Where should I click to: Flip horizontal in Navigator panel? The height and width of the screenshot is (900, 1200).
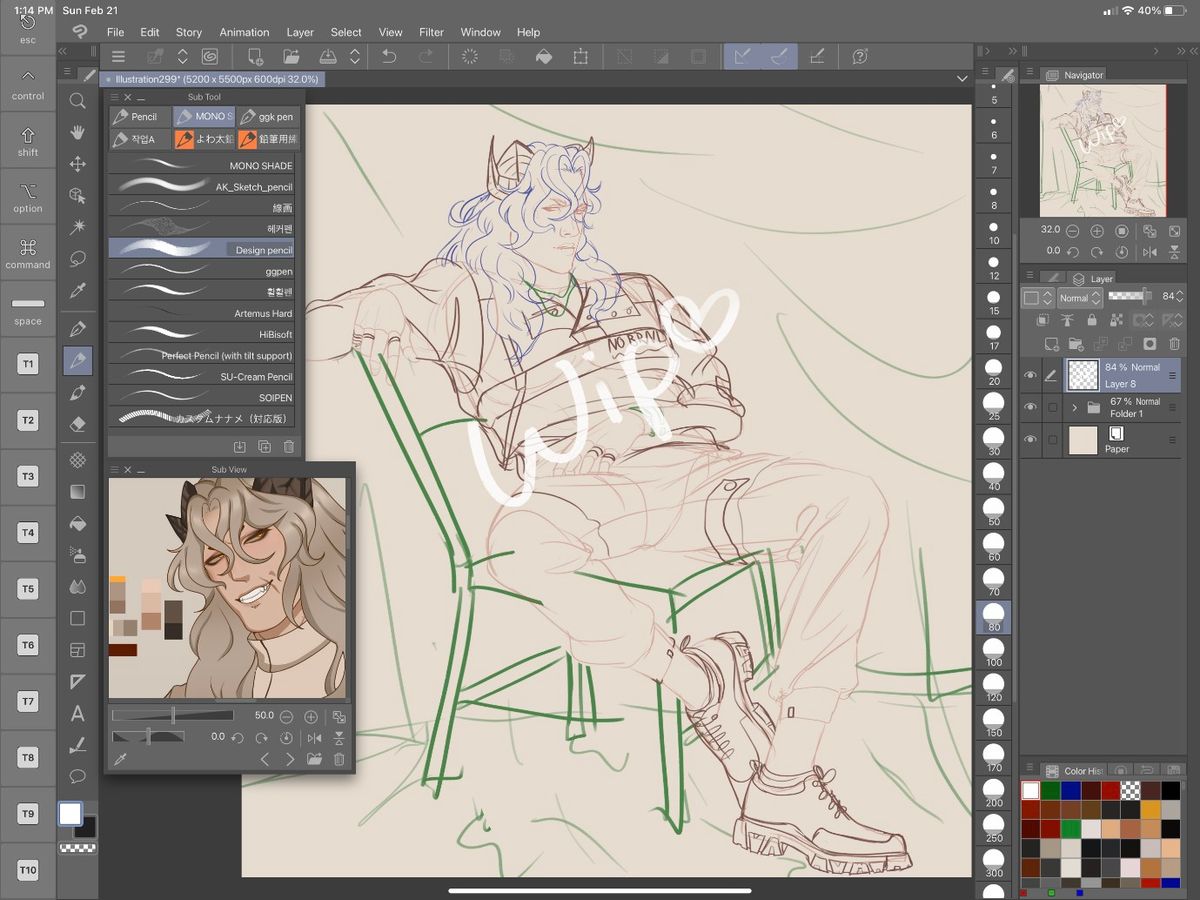coord(1149,251)
